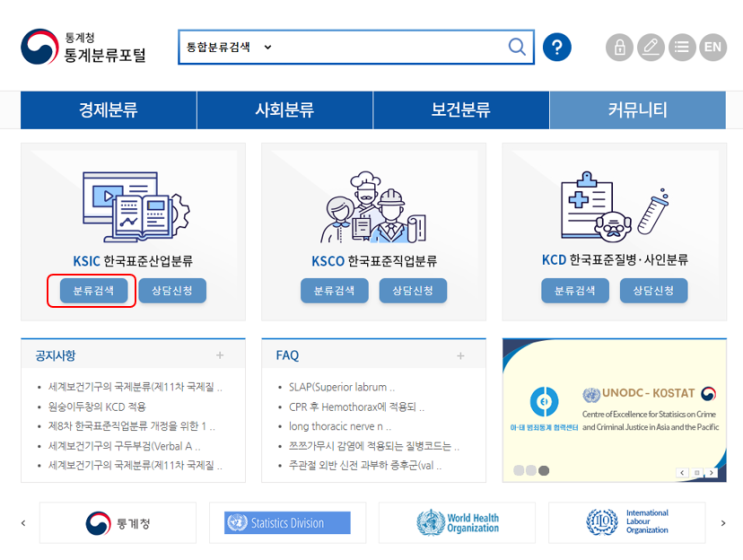
Task: Open the 통계청 partner logo
Action: click(118, 523)
